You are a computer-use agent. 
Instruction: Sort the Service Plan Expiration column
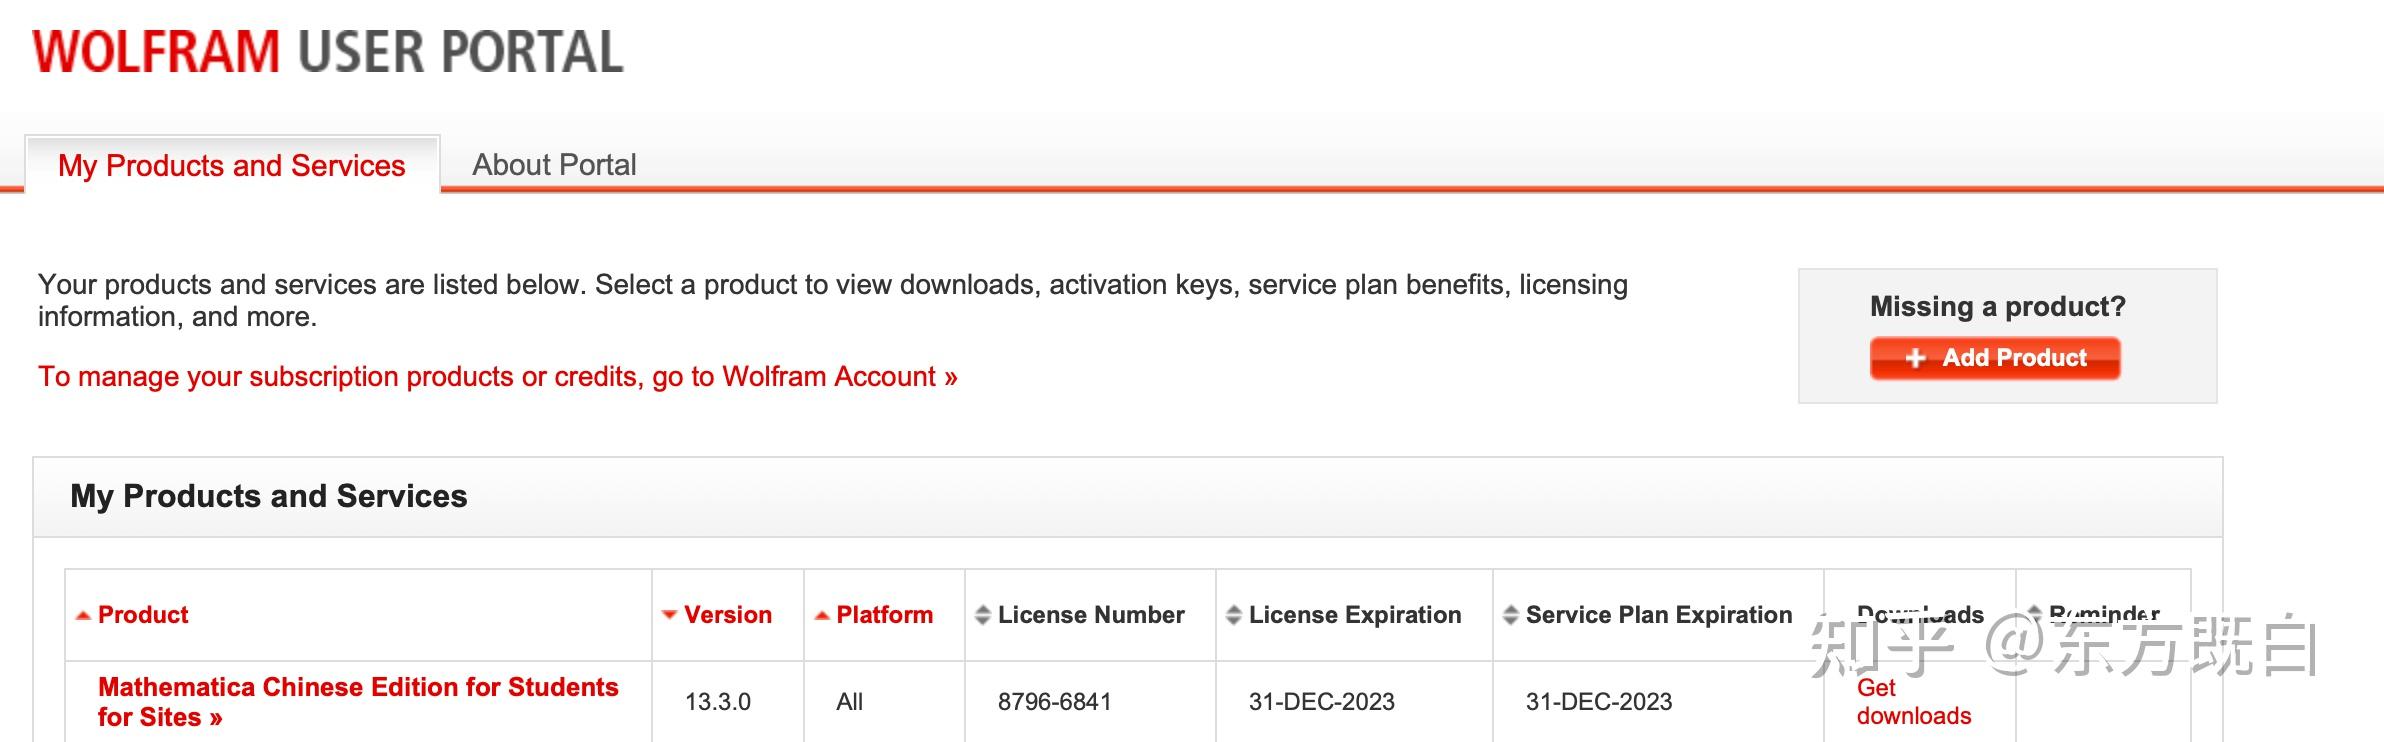1511,616
